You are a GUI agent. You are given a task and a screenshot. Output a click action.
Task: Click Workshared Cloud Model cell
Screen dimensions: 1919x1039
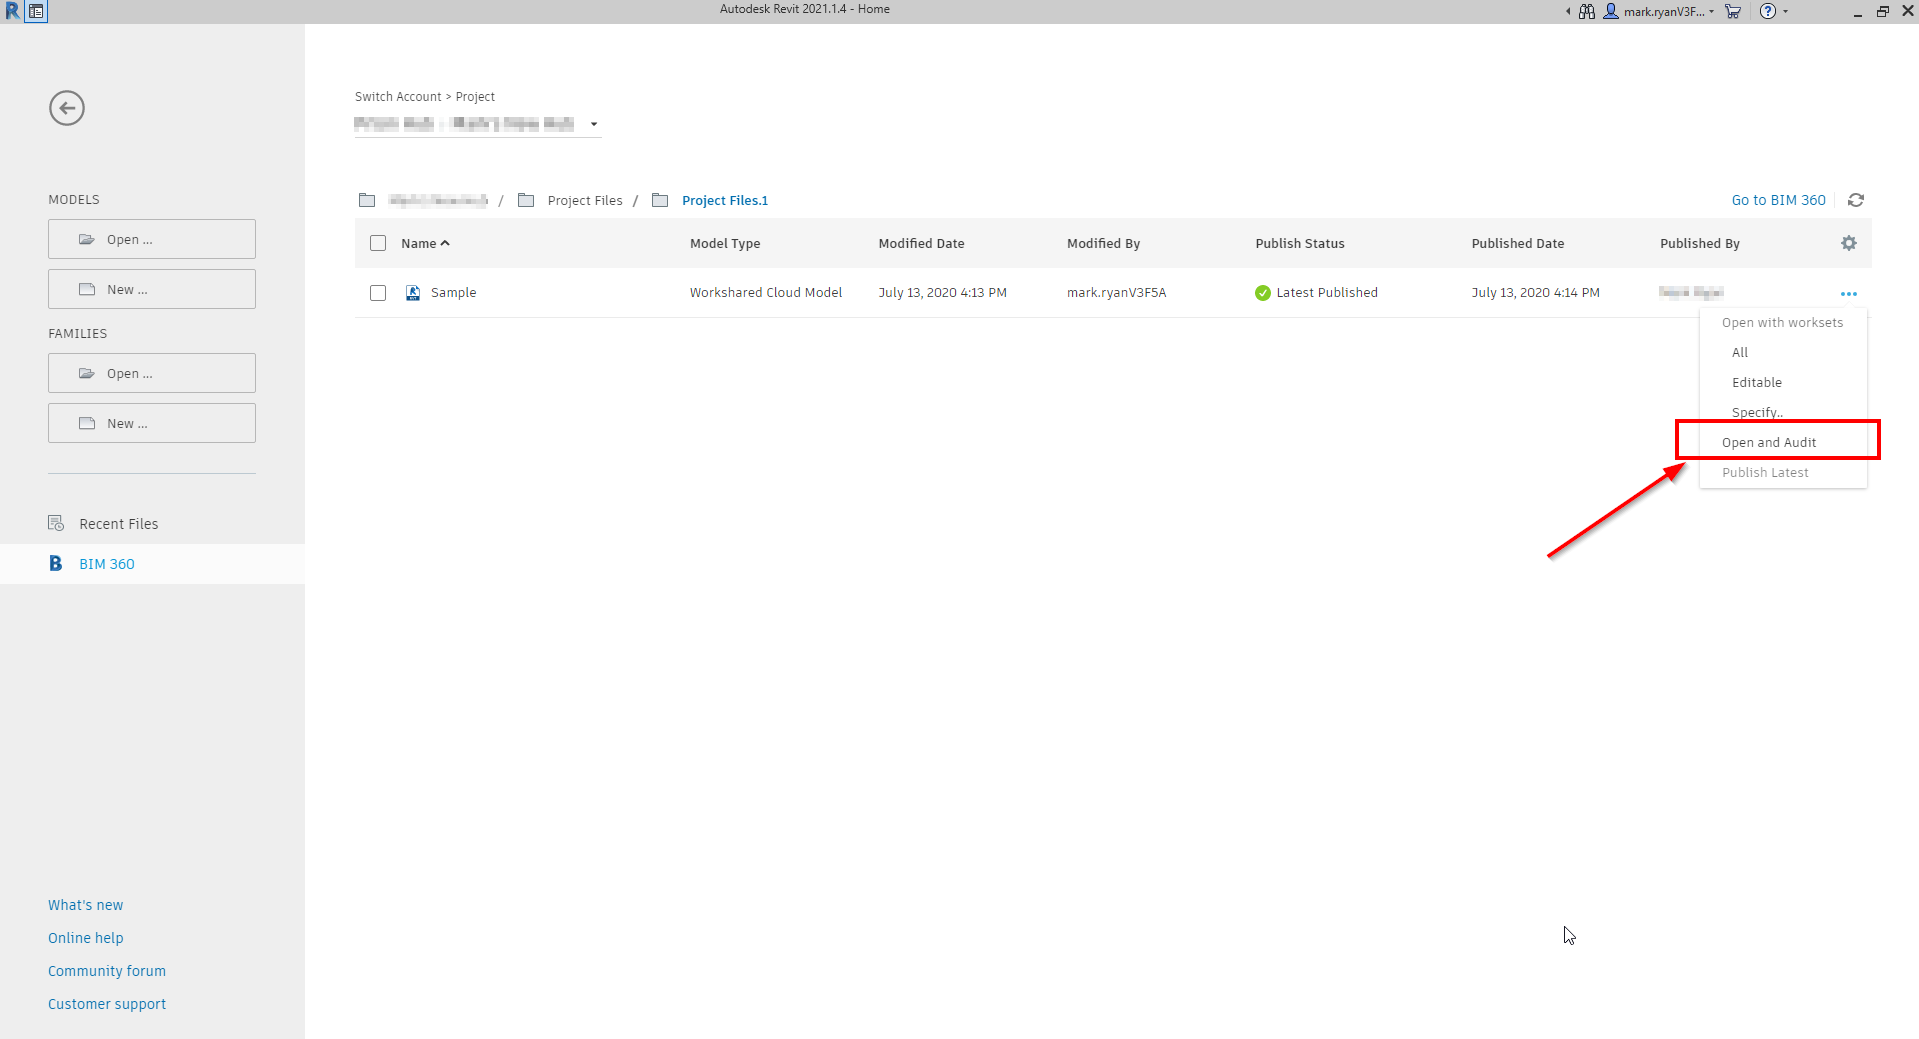tap(766, 292)
